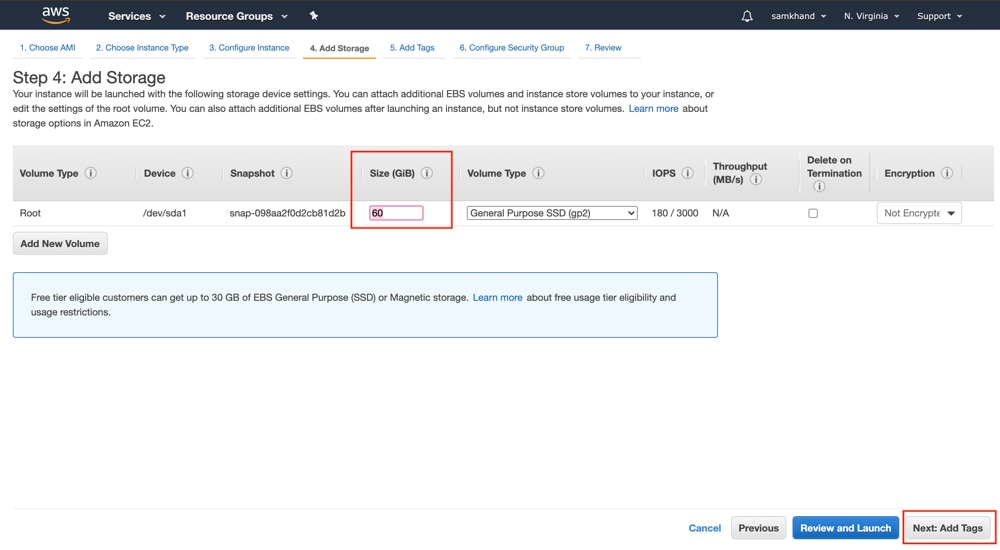Screen dimensions: 1000x550
Task: Open the Not Encrypted dropdown
Action: tap(919, 213)
